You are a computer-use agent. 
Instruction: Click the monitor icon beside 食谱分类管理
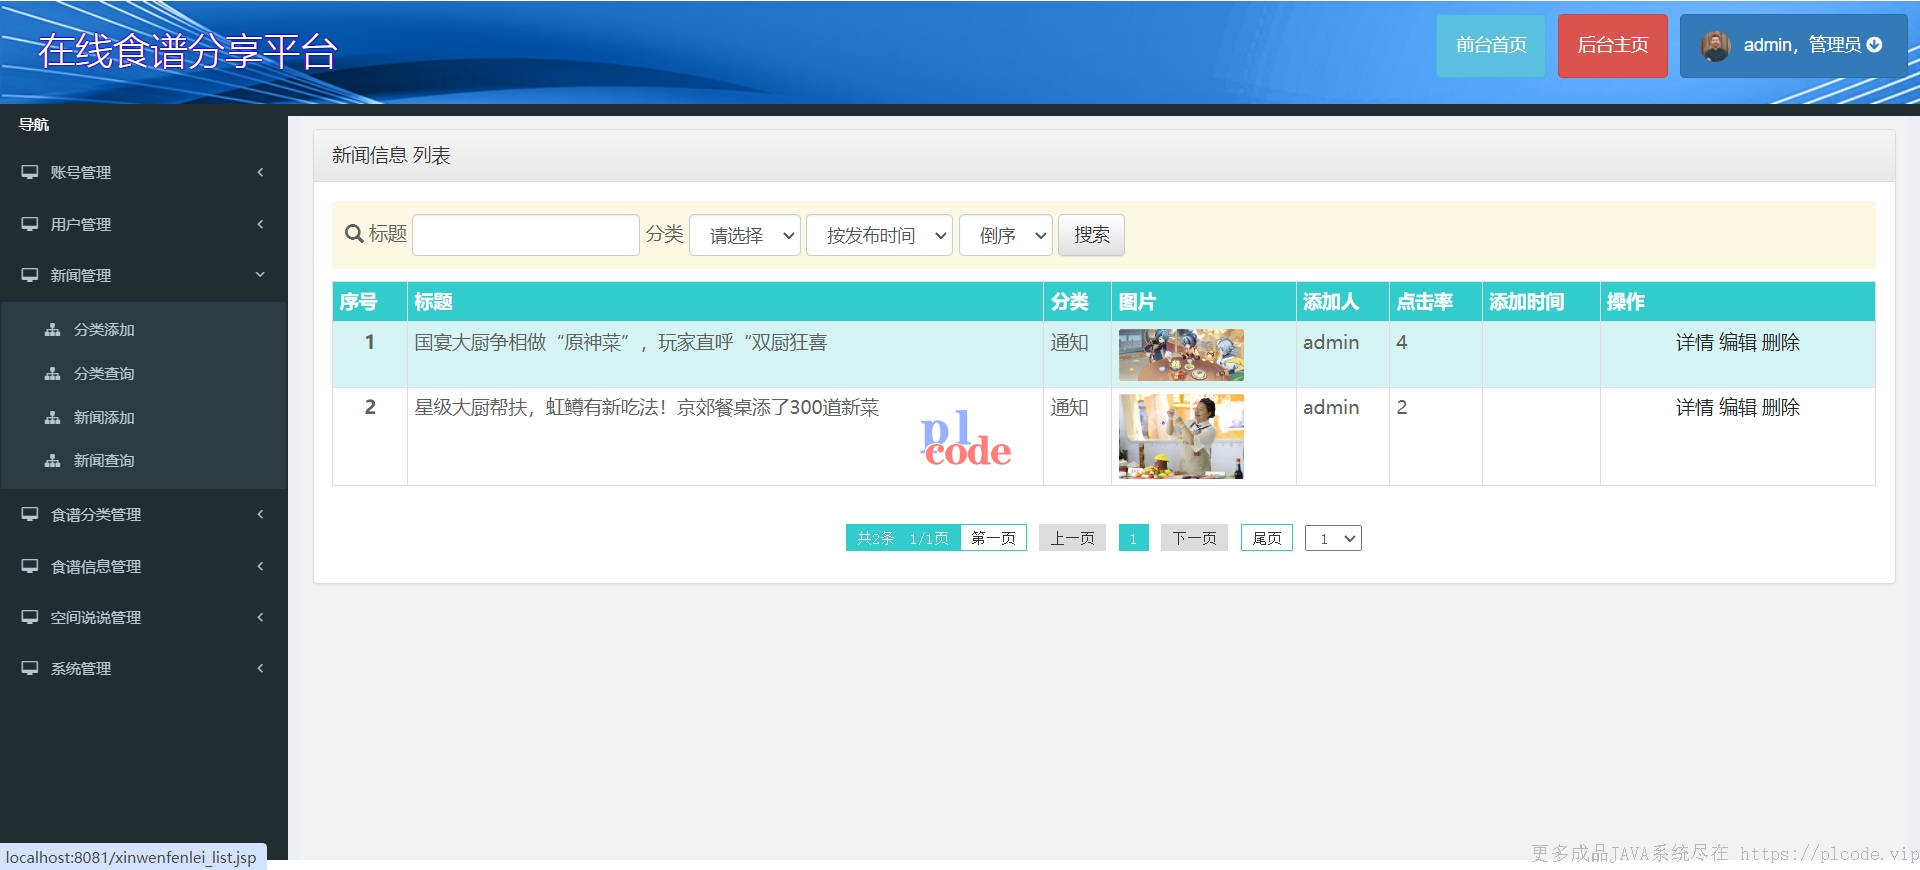click(30, 514)
